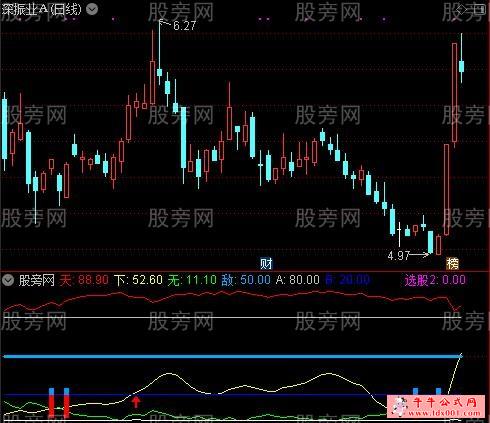The height and width of the screenshot is (423, 490).
Task: Select the 无: 11.10 indicator label
Action: [192, 280]
